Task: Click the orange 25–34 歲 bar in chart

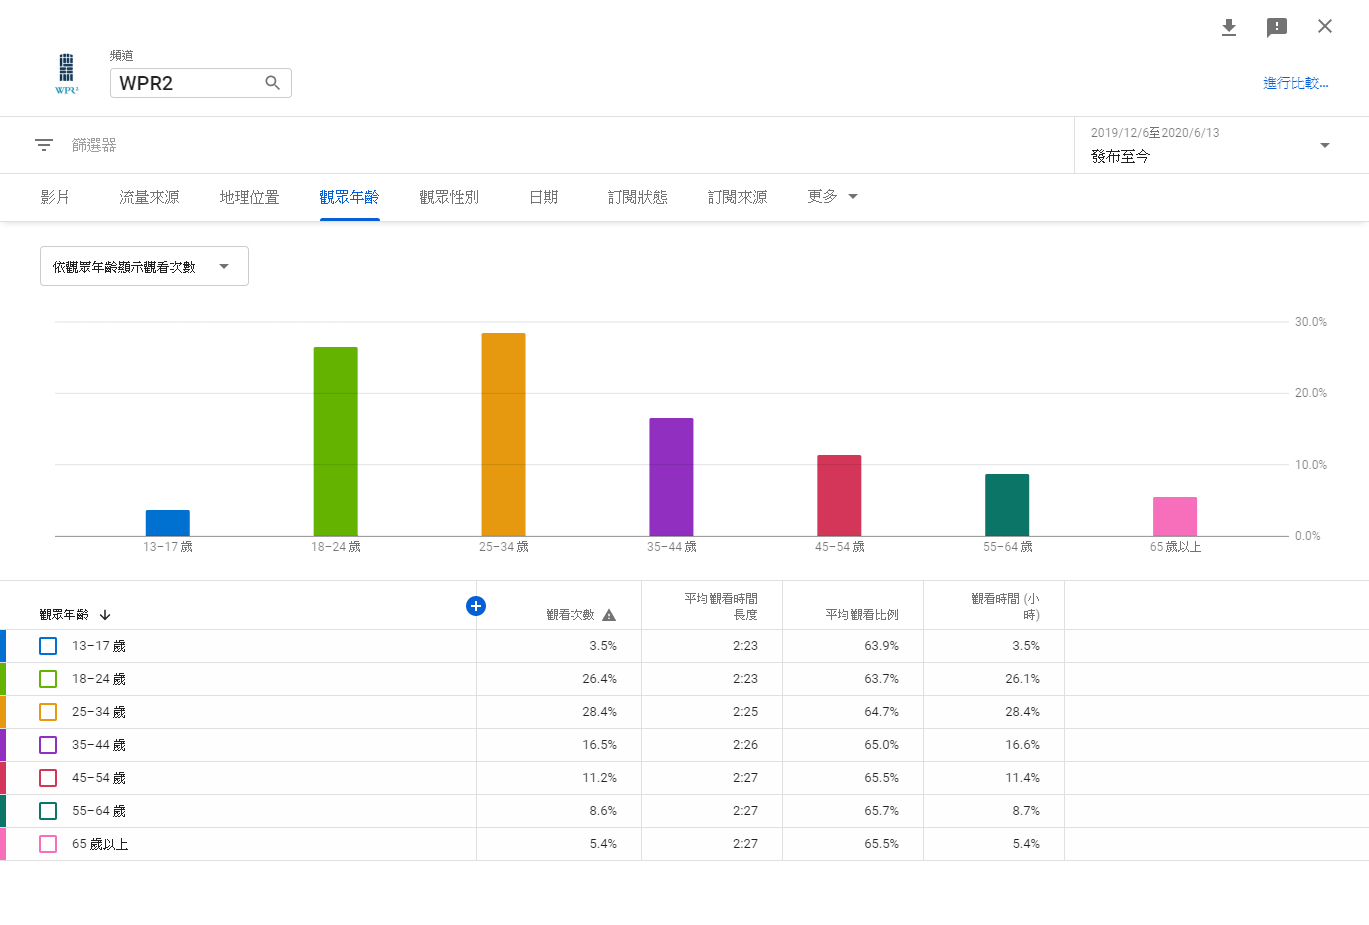Action: click(x=503, y=434)
